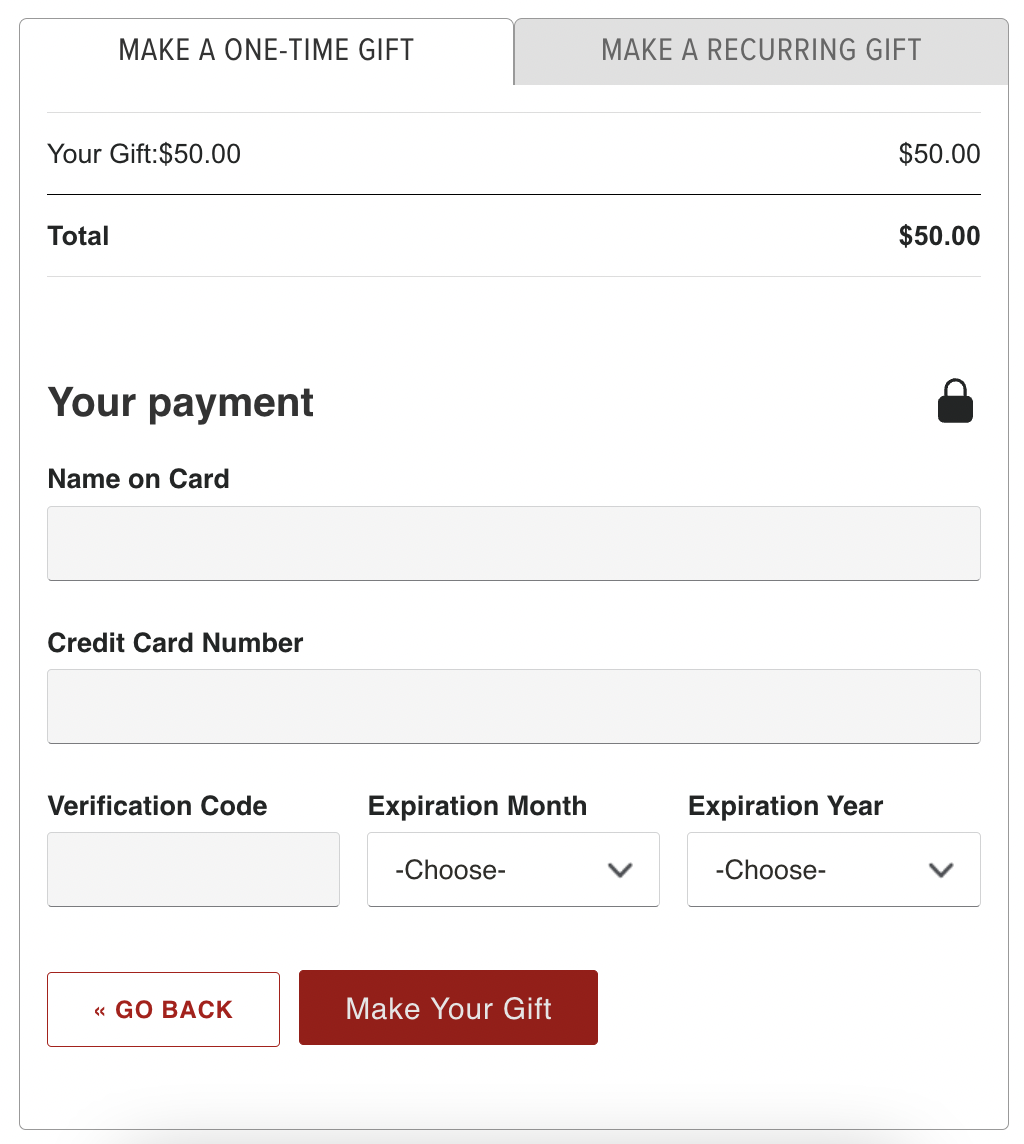Viewport: 1024px width, 1144px height.
Task: Click the Credit Card Number label
Action: tap(175, 642)
